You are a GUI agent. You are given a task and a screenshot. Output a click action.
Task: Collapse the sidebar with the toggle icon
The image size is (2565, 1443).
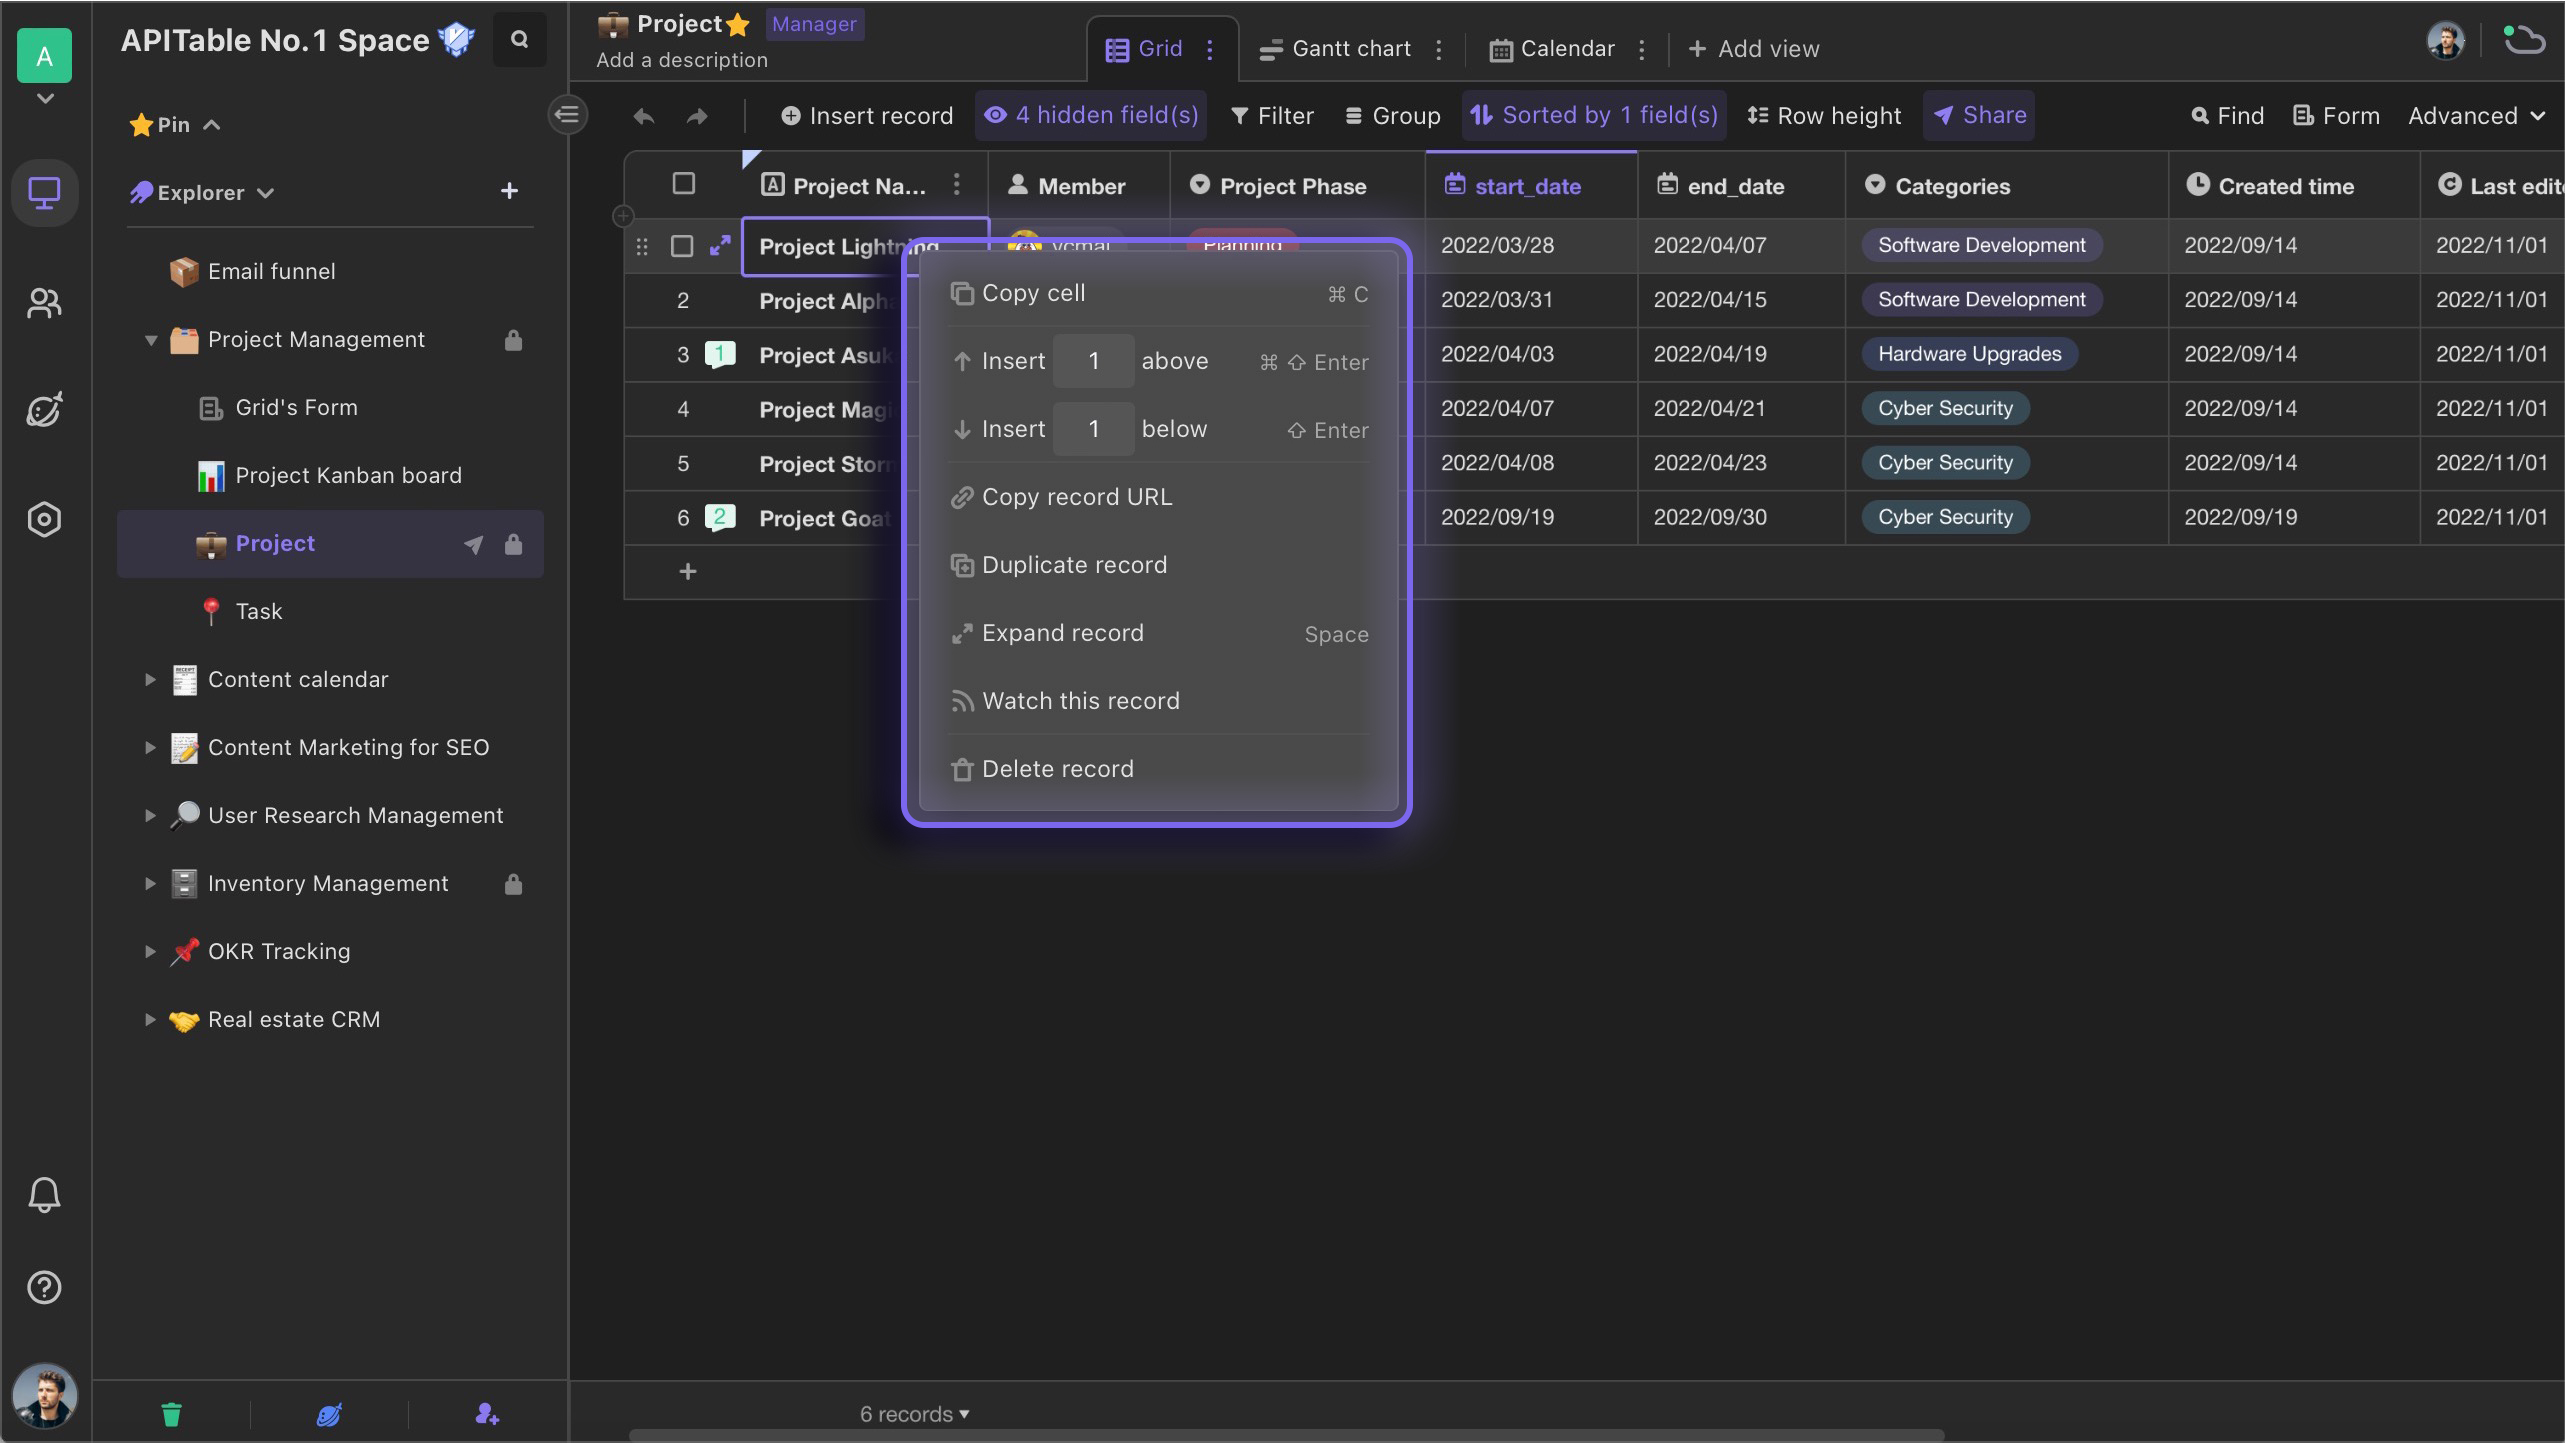567,114
